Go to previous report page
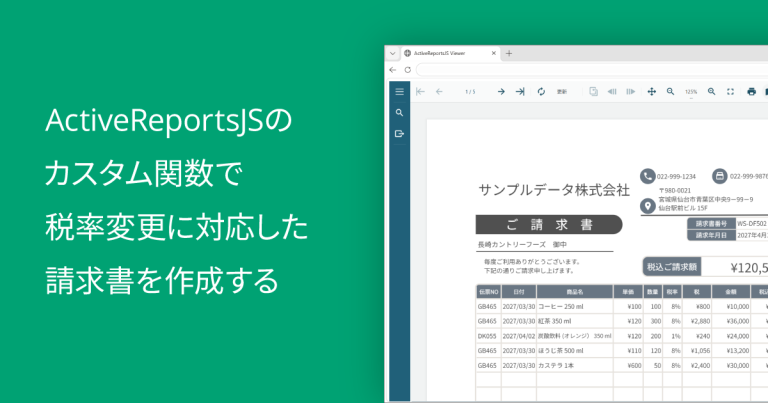The height and width of the screenshot is (403, 768). (x=439, y=92)
